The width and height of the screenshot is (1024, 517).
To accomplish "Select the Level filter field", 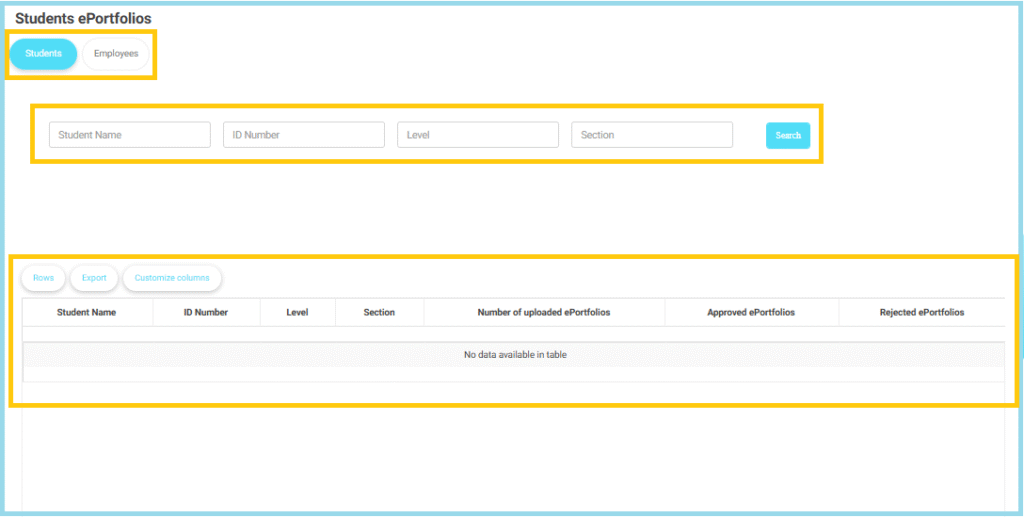I will [478, 135].
